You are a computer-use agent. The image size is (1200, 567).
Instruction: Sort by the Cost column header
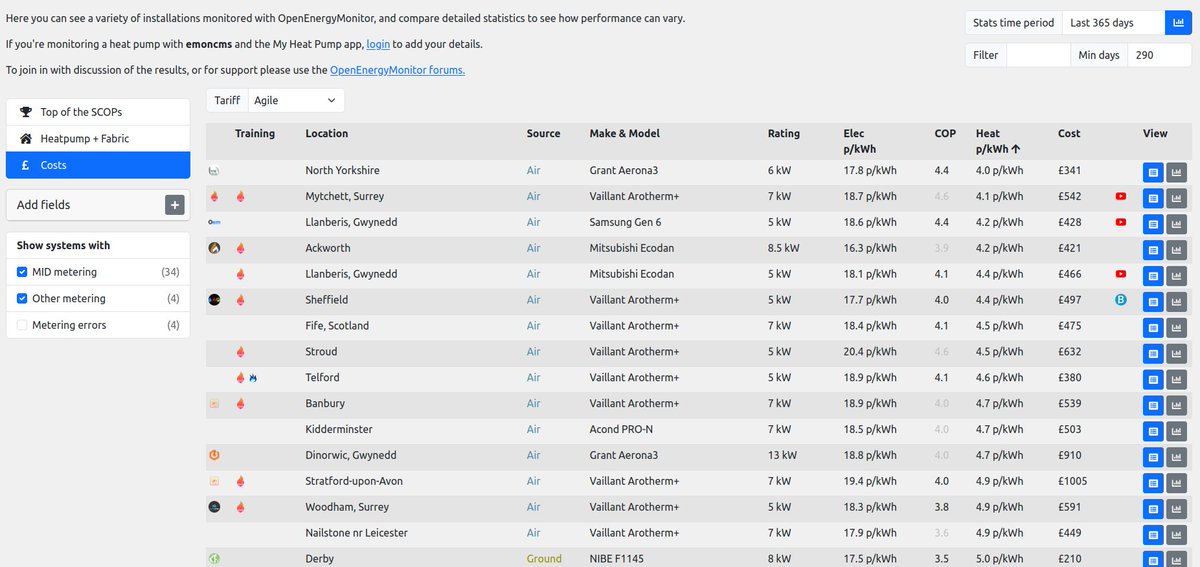[x=1069, y=133]
